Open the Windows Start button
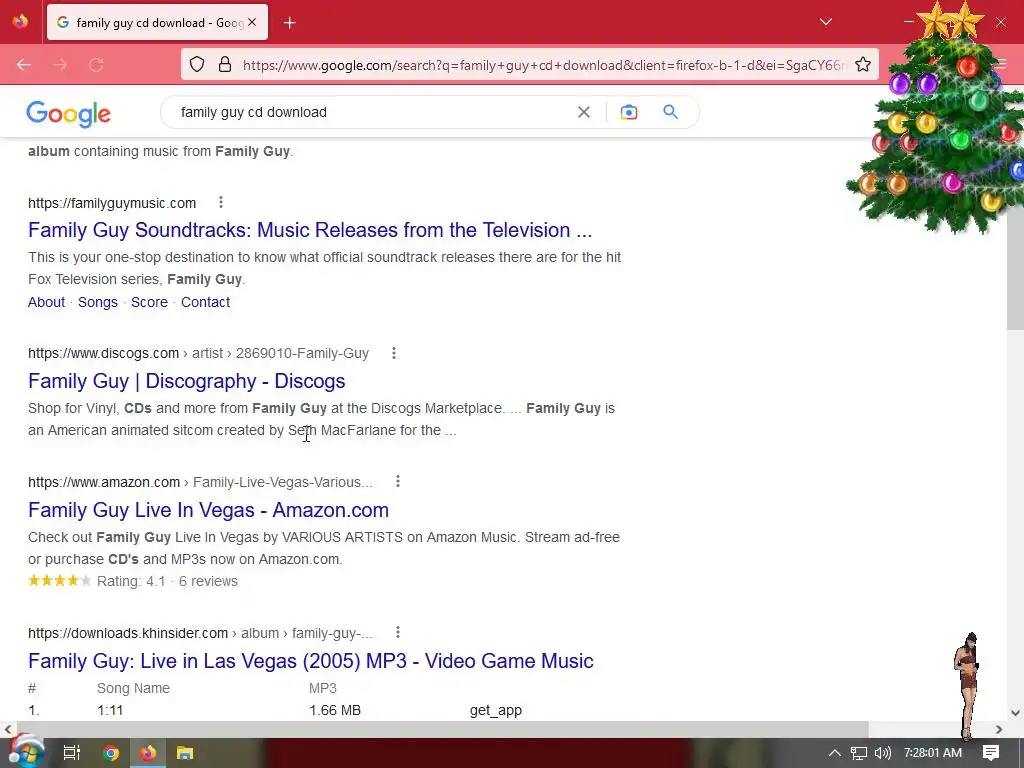1024x768 pixels. tap(25, 752)
